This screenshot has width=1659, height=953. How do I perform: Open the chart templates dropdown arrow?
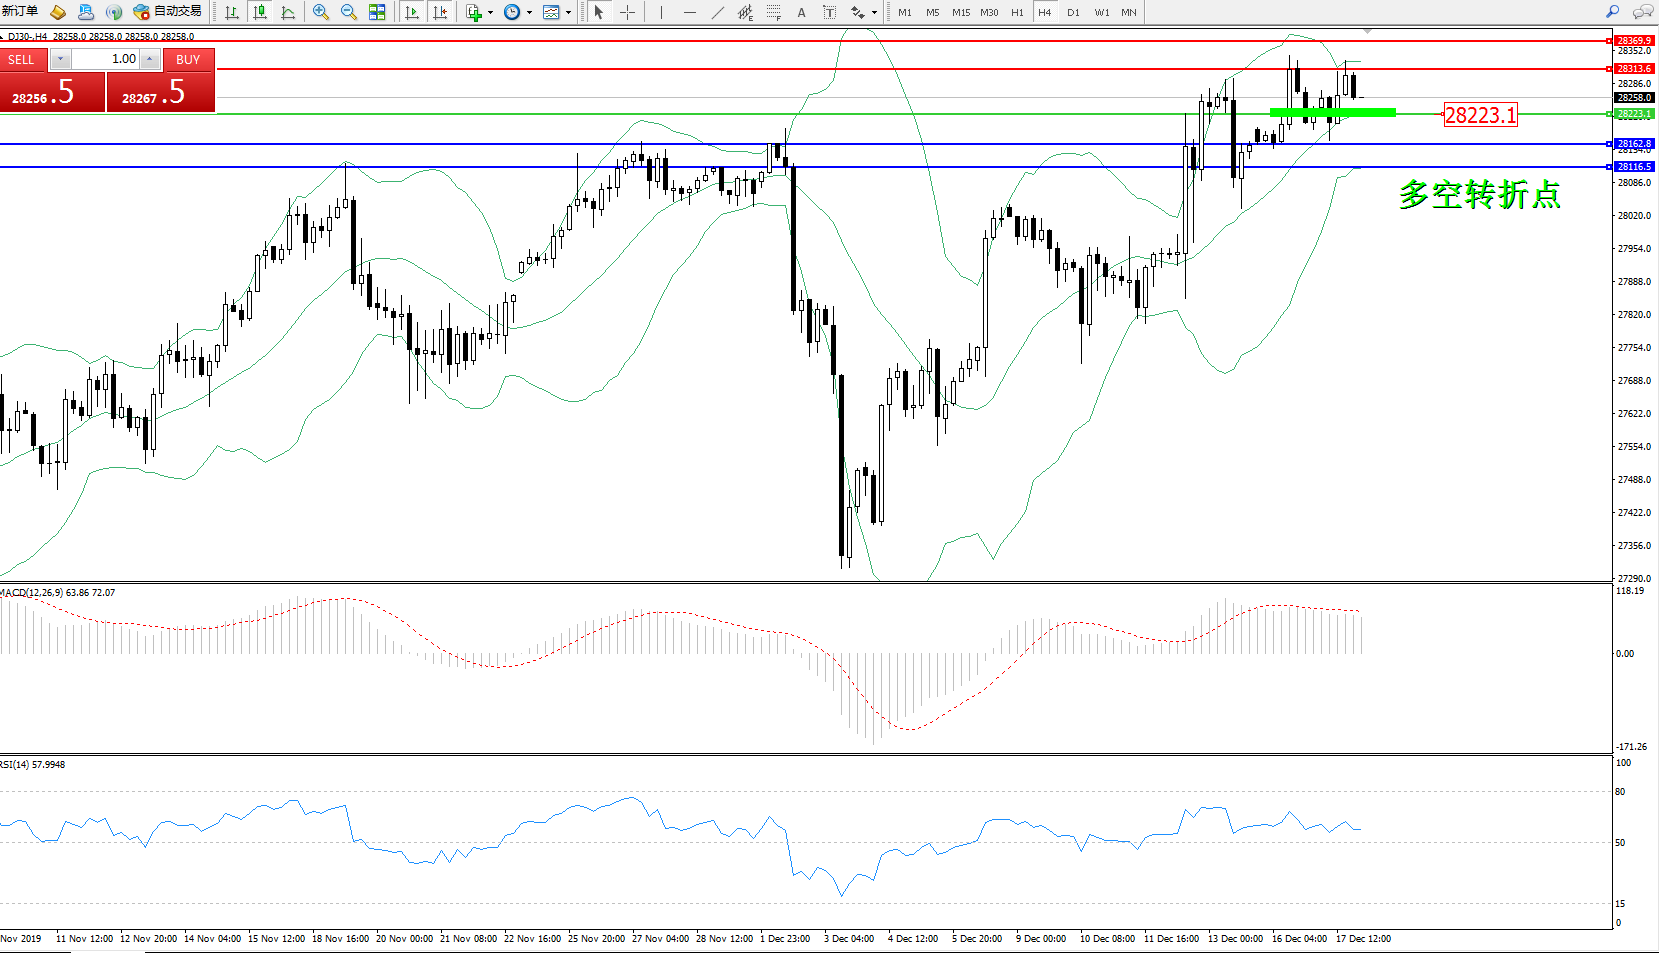point(568,13)
